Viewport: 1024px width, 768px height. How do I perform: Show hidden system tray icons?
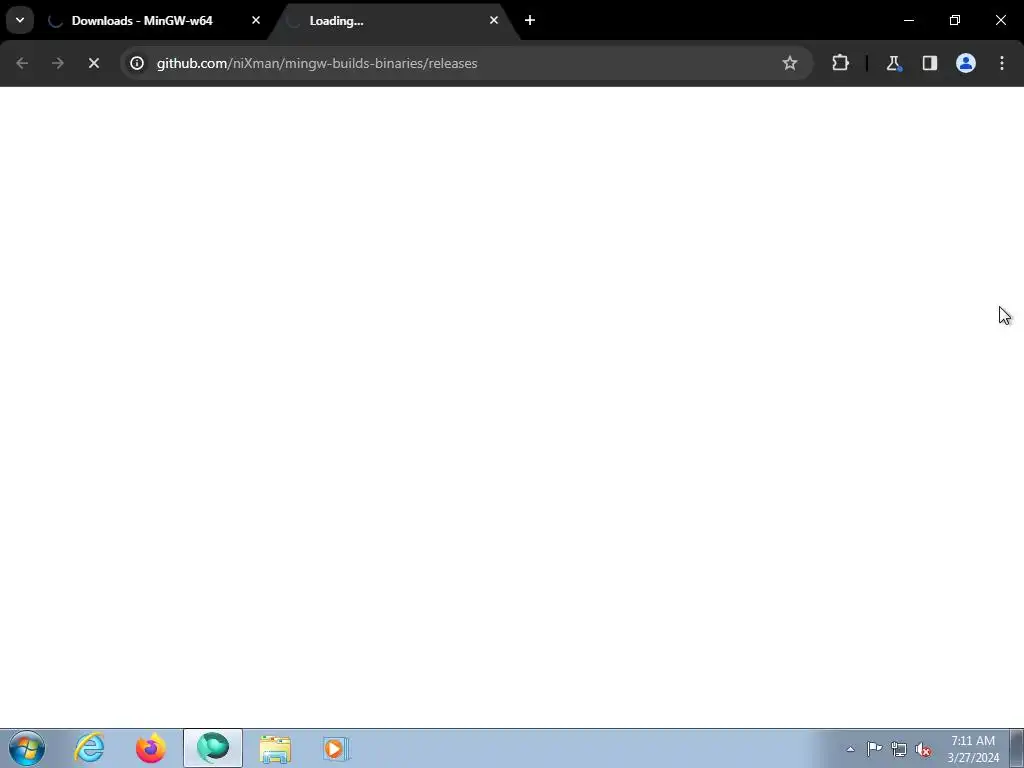[850, 749]
